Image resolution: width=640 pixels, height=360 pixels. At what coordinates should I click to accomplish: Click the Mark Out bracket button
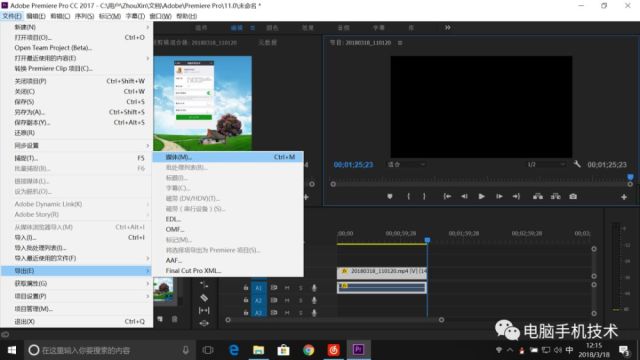[424, 196]
